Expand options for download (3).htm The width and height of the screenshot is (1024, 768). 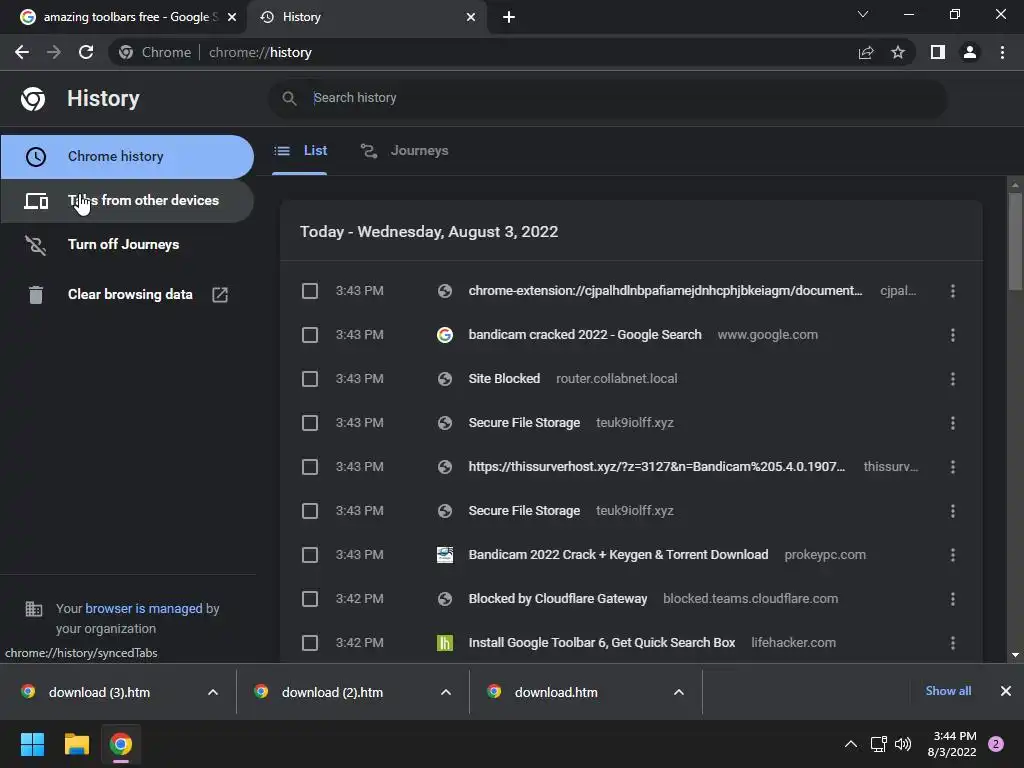(x=212, y=692)
